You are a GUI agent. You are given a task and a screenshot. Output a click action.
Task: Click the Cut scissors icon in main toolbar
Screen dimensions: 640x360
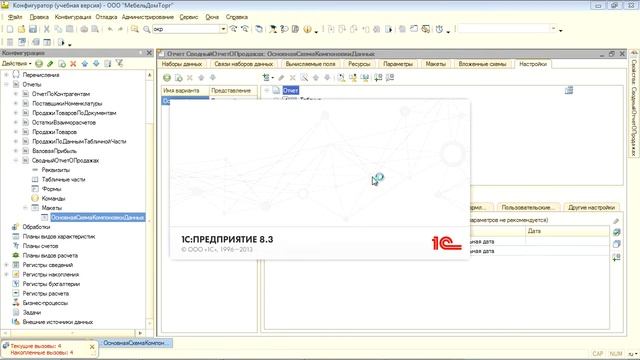click(47, 29)
